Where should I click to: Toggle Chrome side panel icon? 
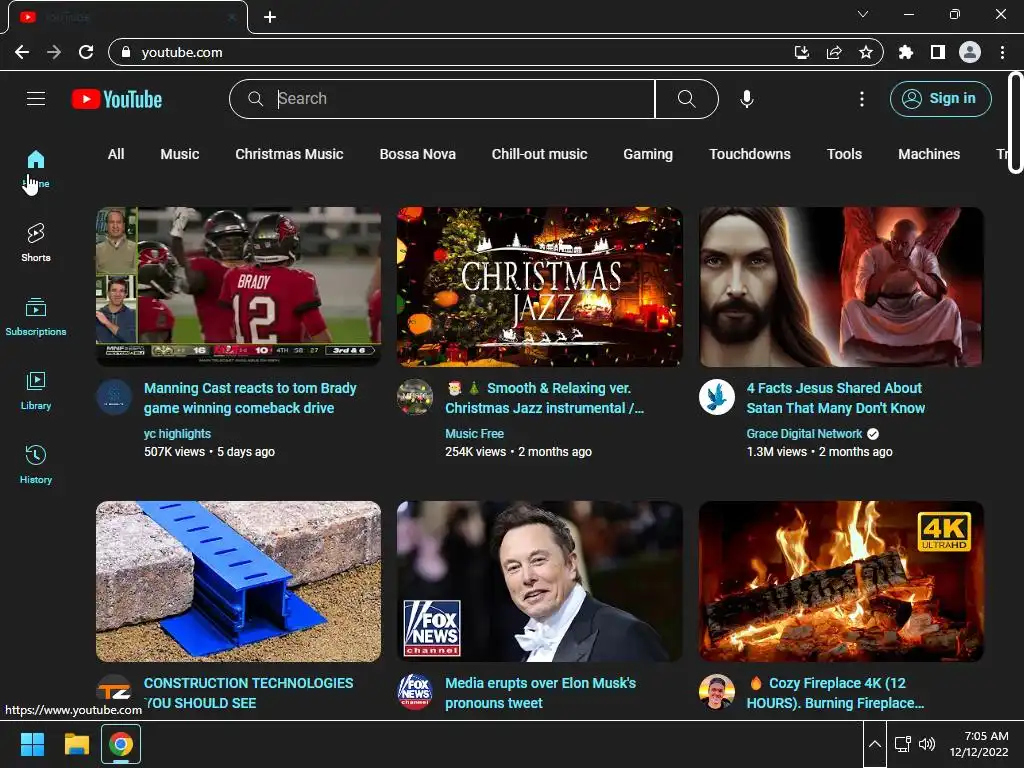pos(938,52)
